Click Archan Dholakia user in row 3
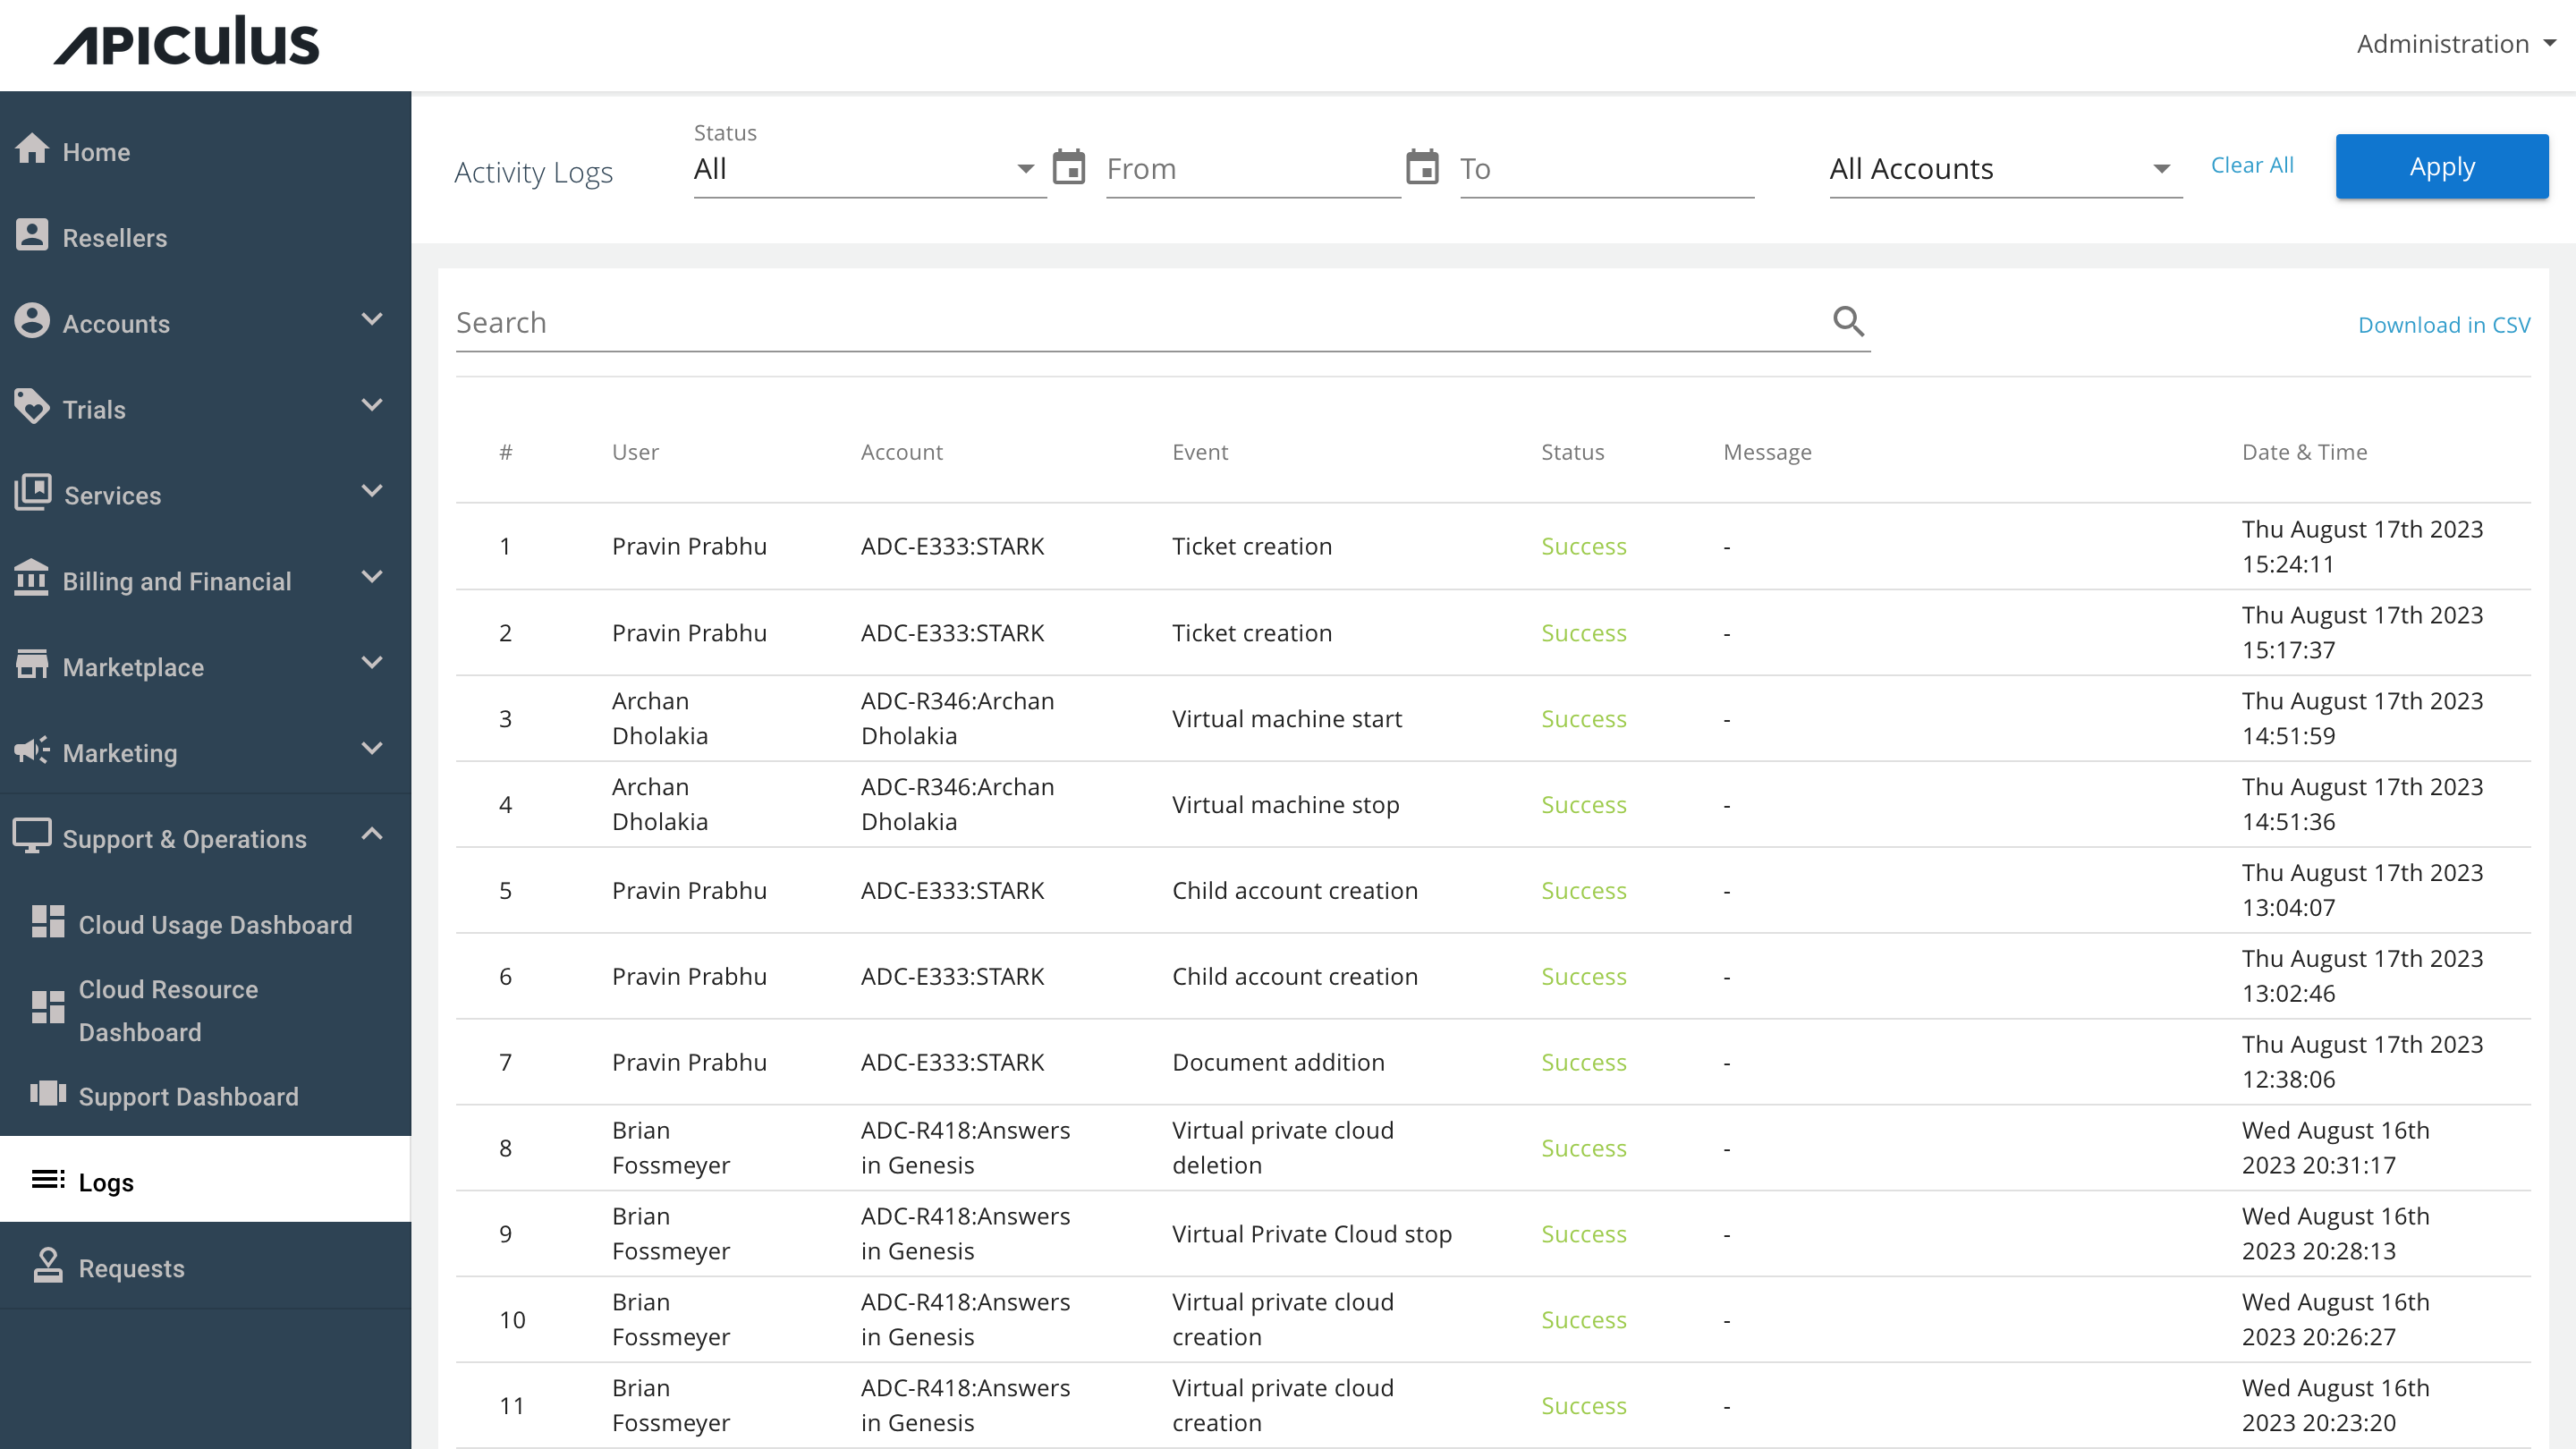The width and height of the screenshot is (2576, 1449). (660, 718)
